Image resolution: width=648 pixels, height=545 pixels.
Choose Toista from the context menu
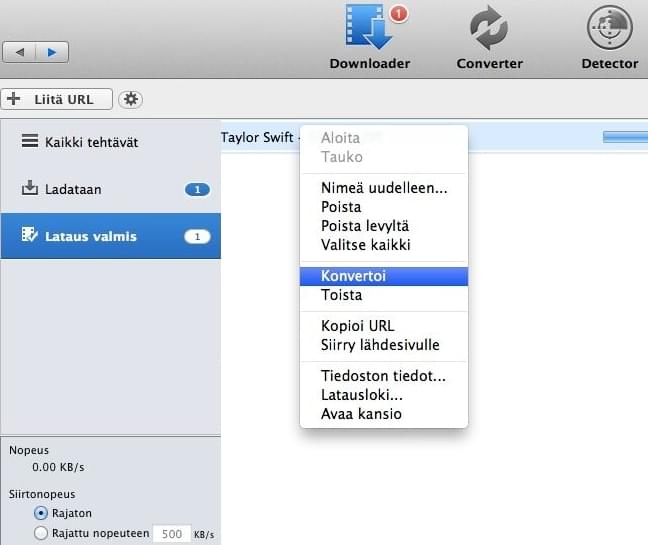pos(384,295)
